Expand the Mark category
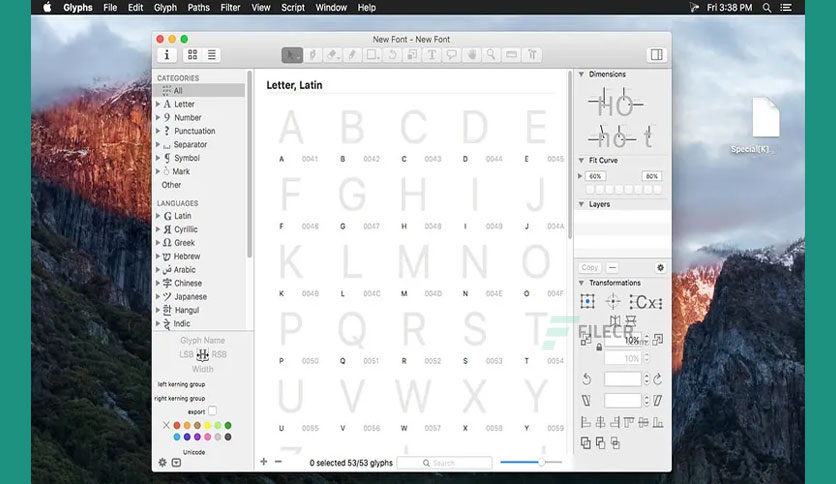The width and height of the screenshot is (836, 484). 158,171
